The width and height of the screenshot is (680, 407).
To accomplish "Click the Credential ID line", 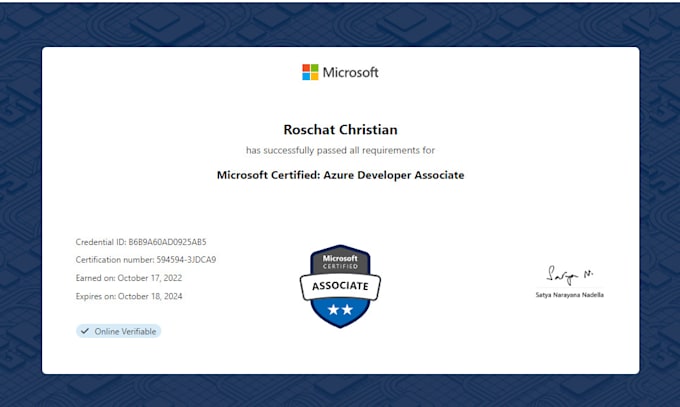I will pos(141,242).
